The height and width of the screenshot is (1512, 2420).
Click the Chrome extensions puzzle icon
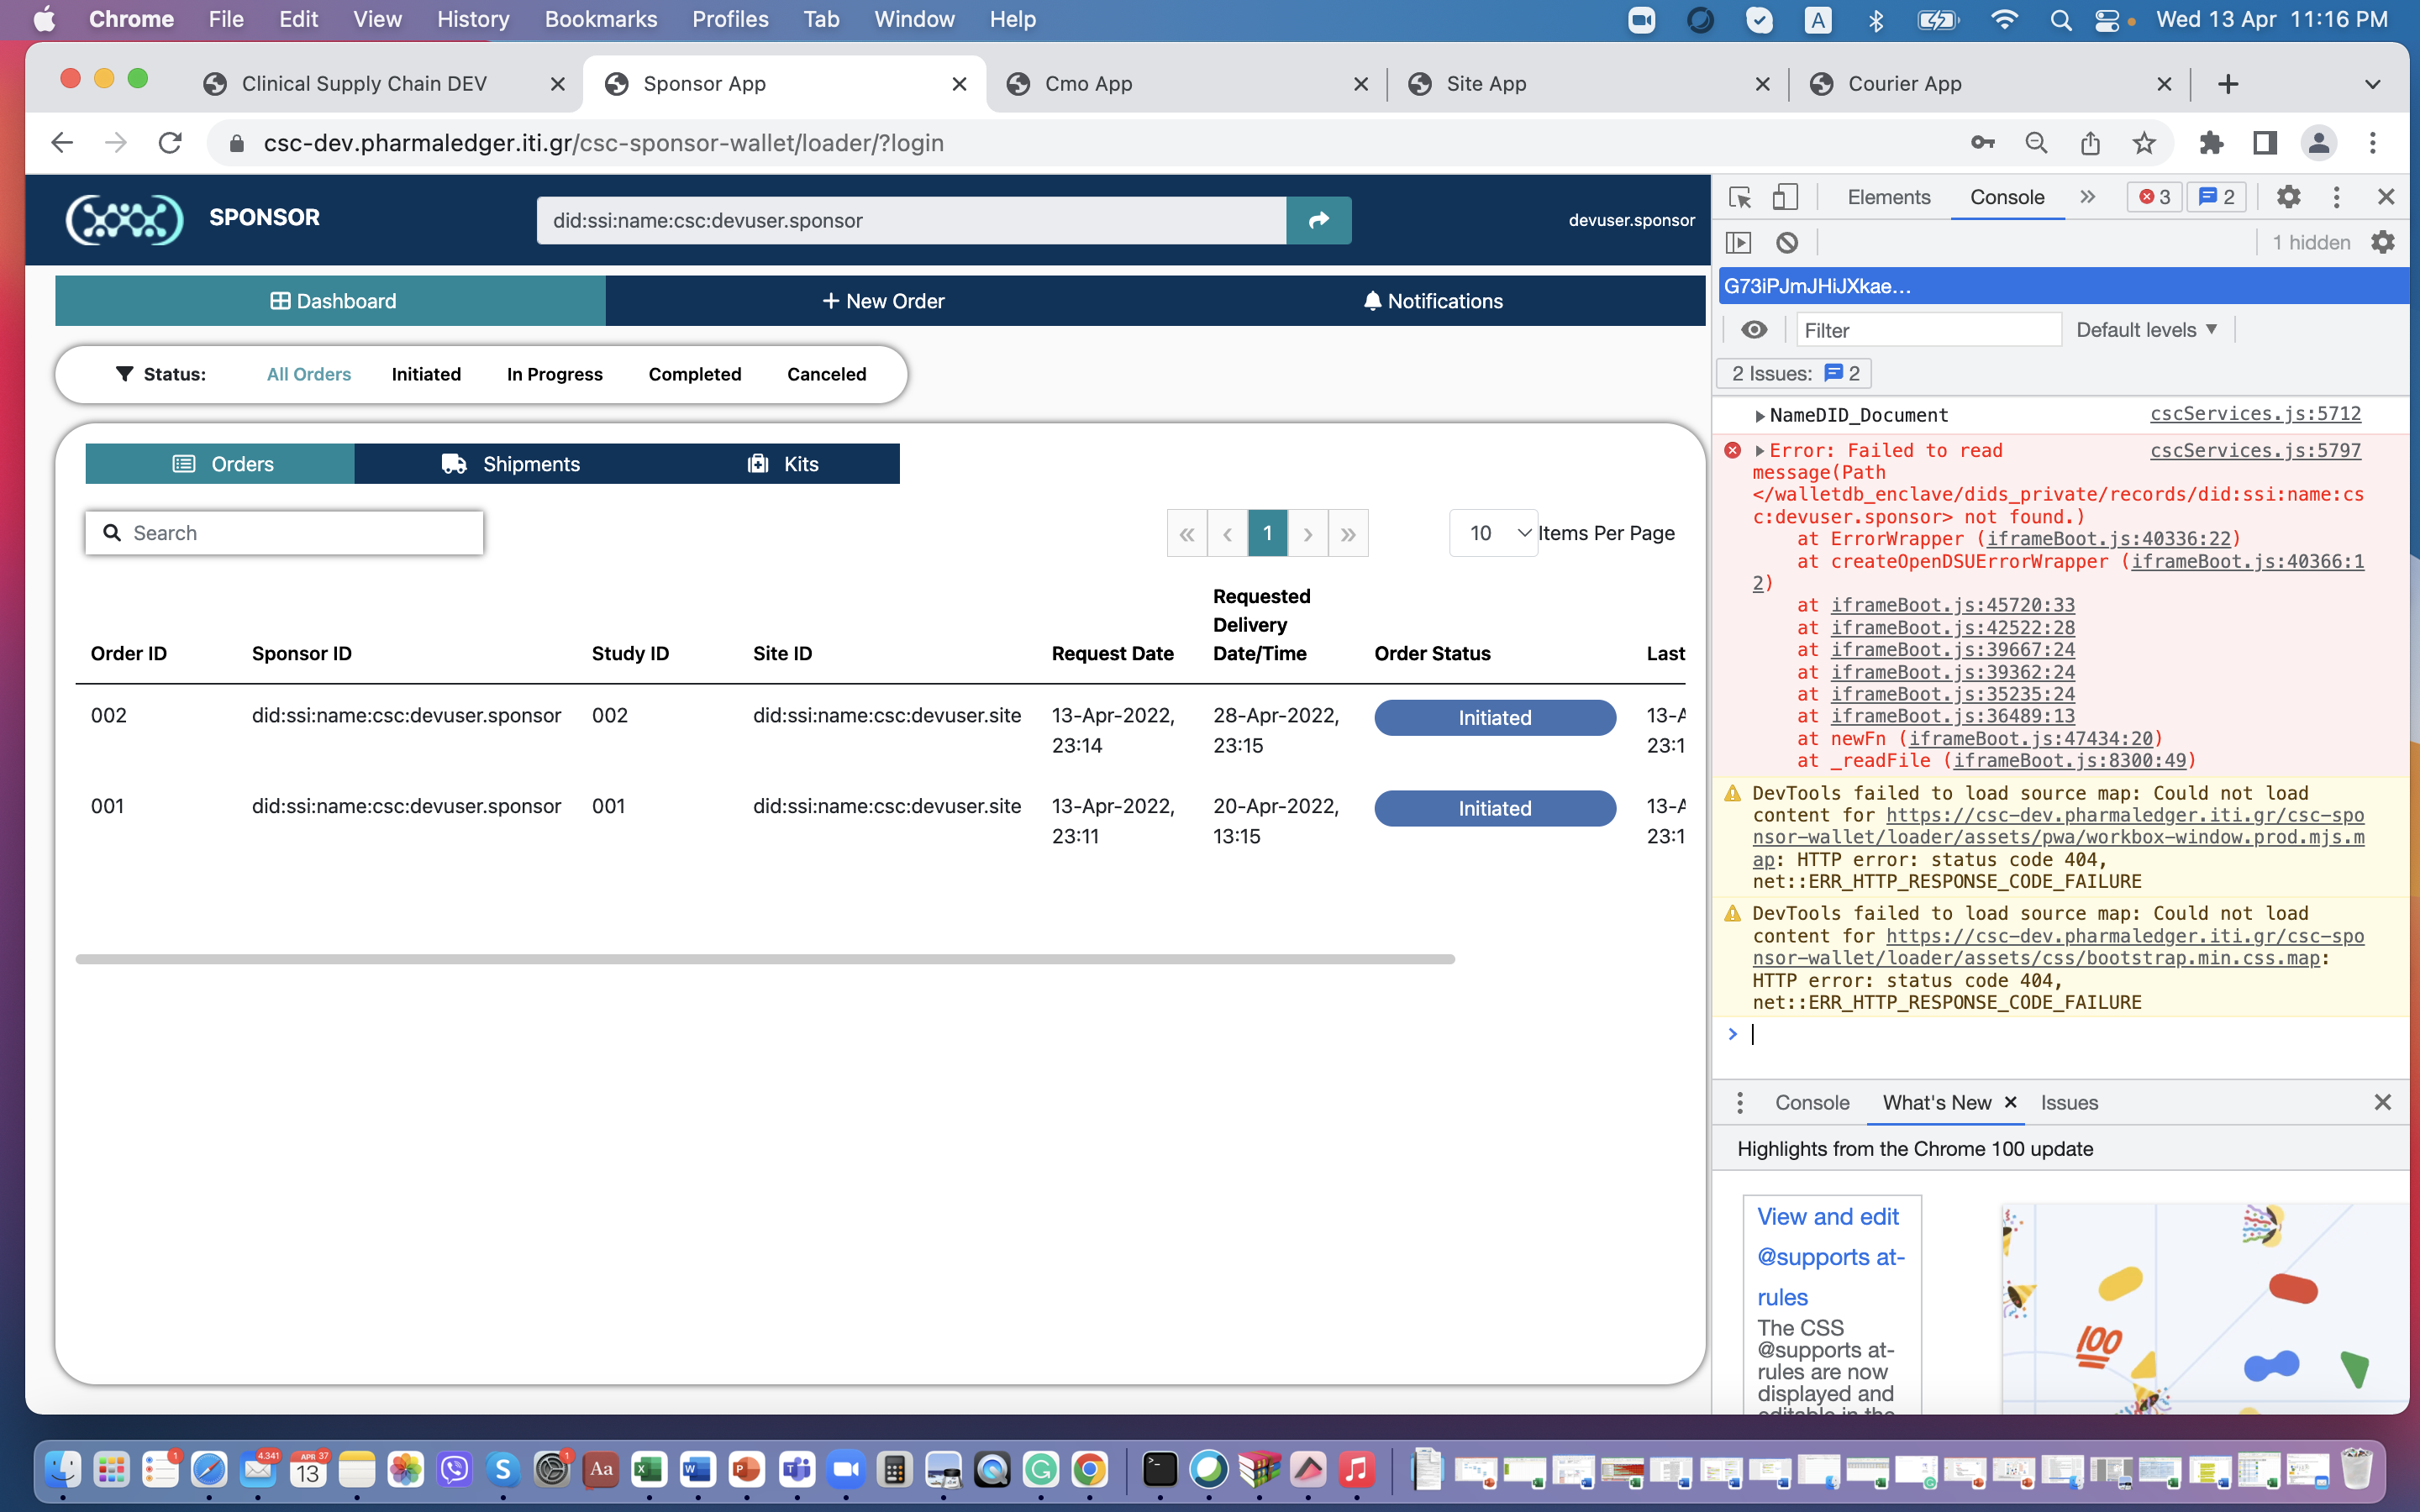click(x=2211, y=143)
